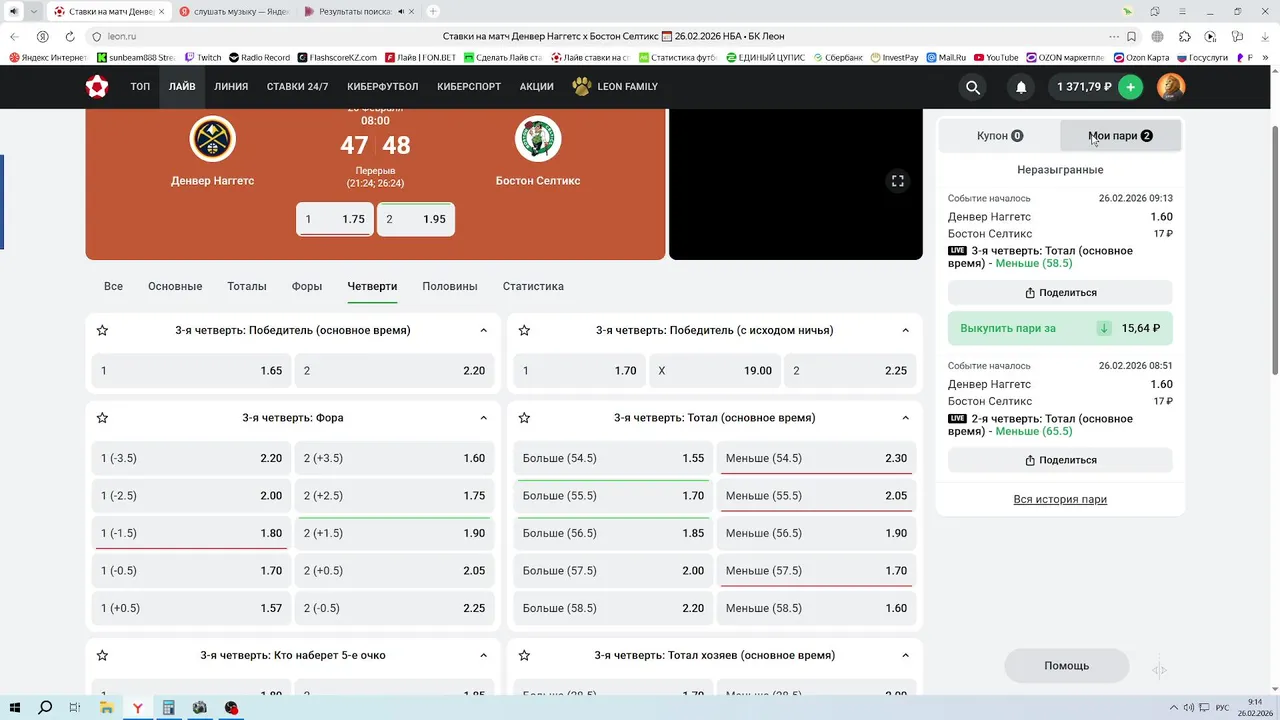Screen dimensions: 1280x720
Task: Favorite '3-я четверть: Тотал (основное время)' star
Action: coord(524,418)
